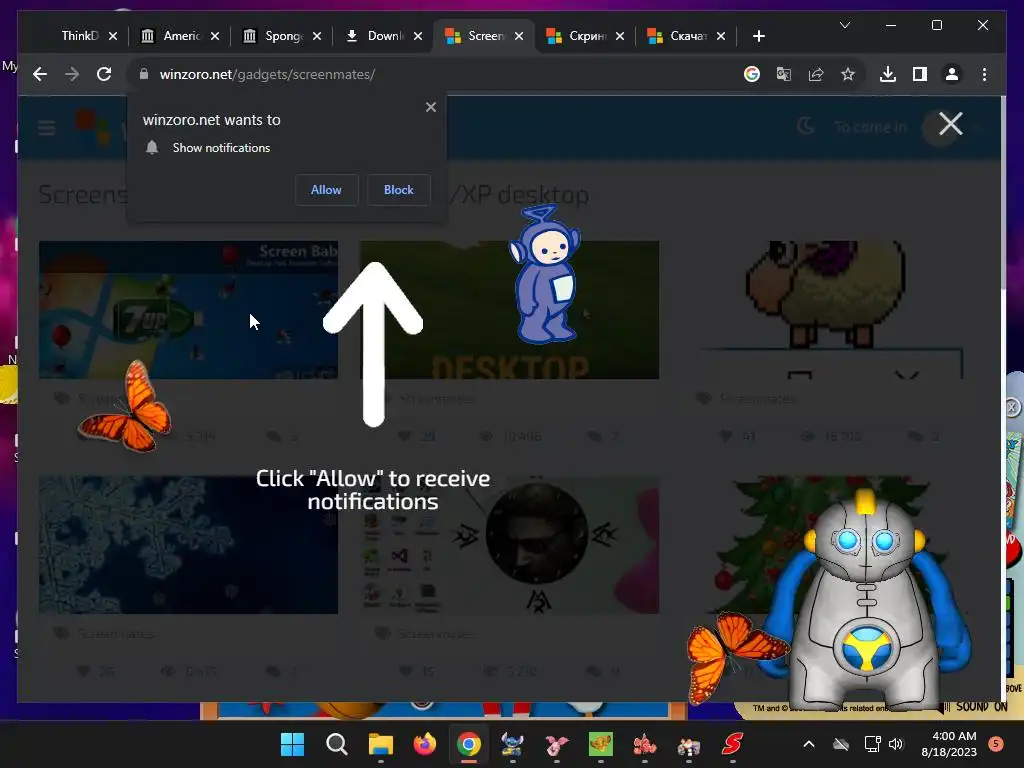Show hidden system tray icons
1024x768 pixels.
point(808,744)
